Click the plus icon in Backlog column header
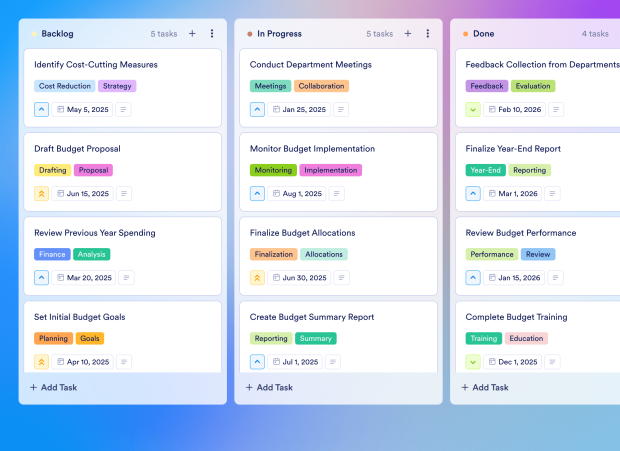This screenshot has height=451, width=620. [x=192, y=33]
